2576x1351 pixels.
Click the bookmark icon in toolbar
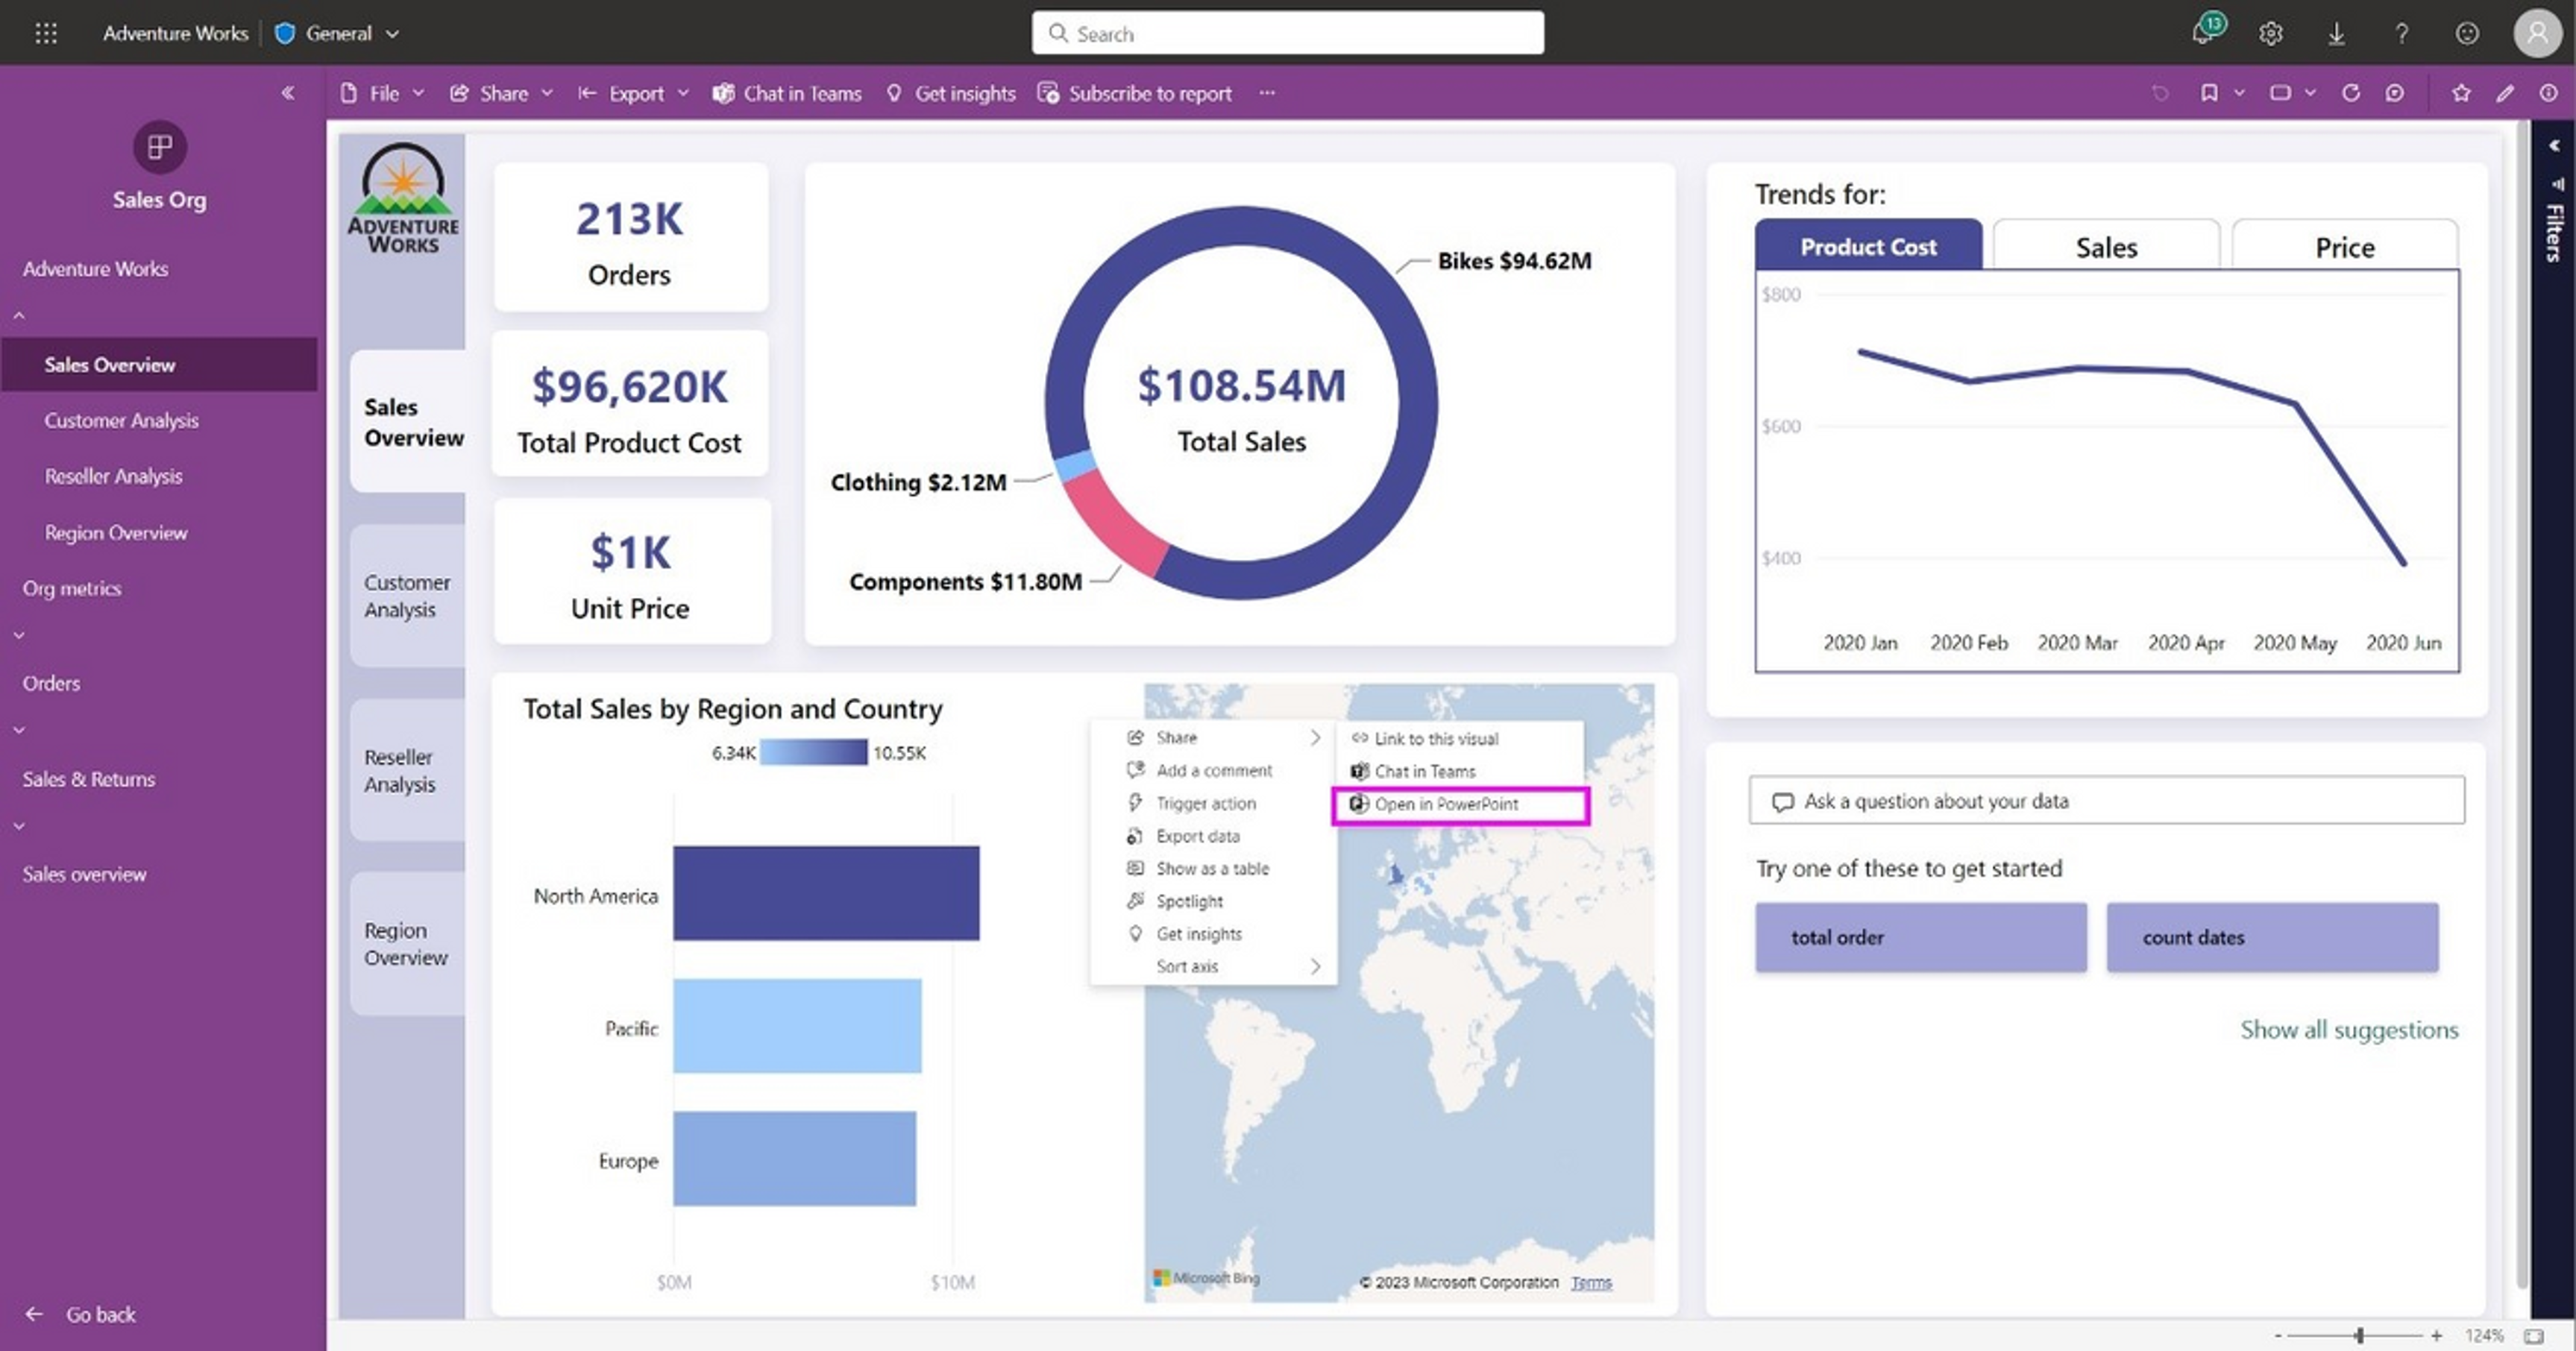(2209, 93)
